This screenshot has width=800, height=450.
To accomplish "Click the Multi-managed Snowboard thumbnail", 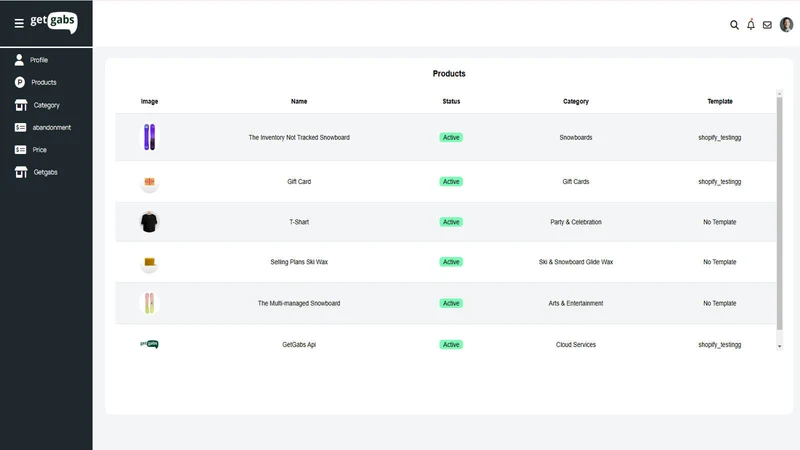I will click(x=149, y=303).
